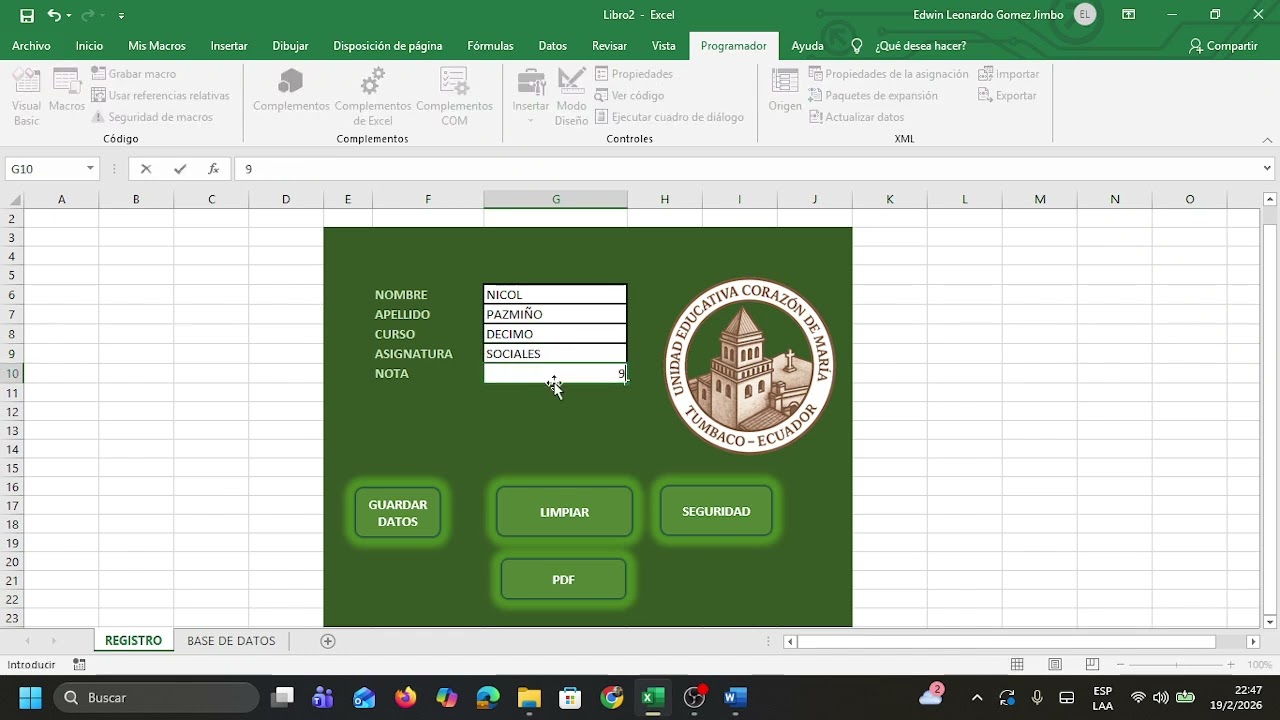Screen dimensions: 1280x720
Task: Add a new sheet
Action: [328, 641]
